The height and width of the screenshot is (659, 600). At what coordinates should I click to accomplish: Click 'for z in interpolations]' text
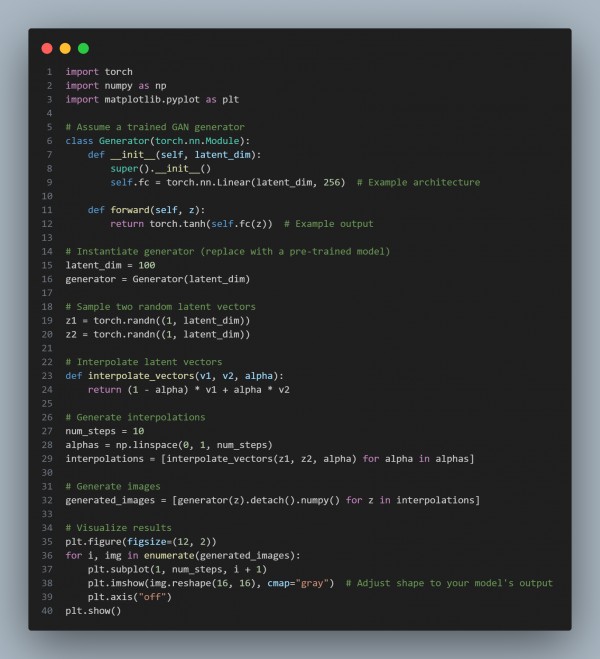[x=413, y=500]
